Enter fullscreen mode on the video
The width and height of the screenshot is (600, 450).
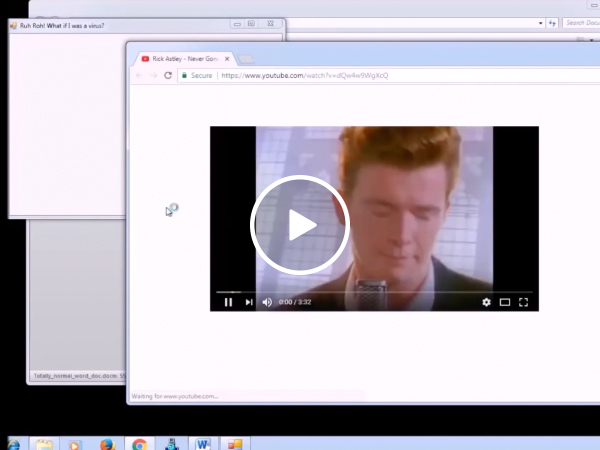(523, 302)
